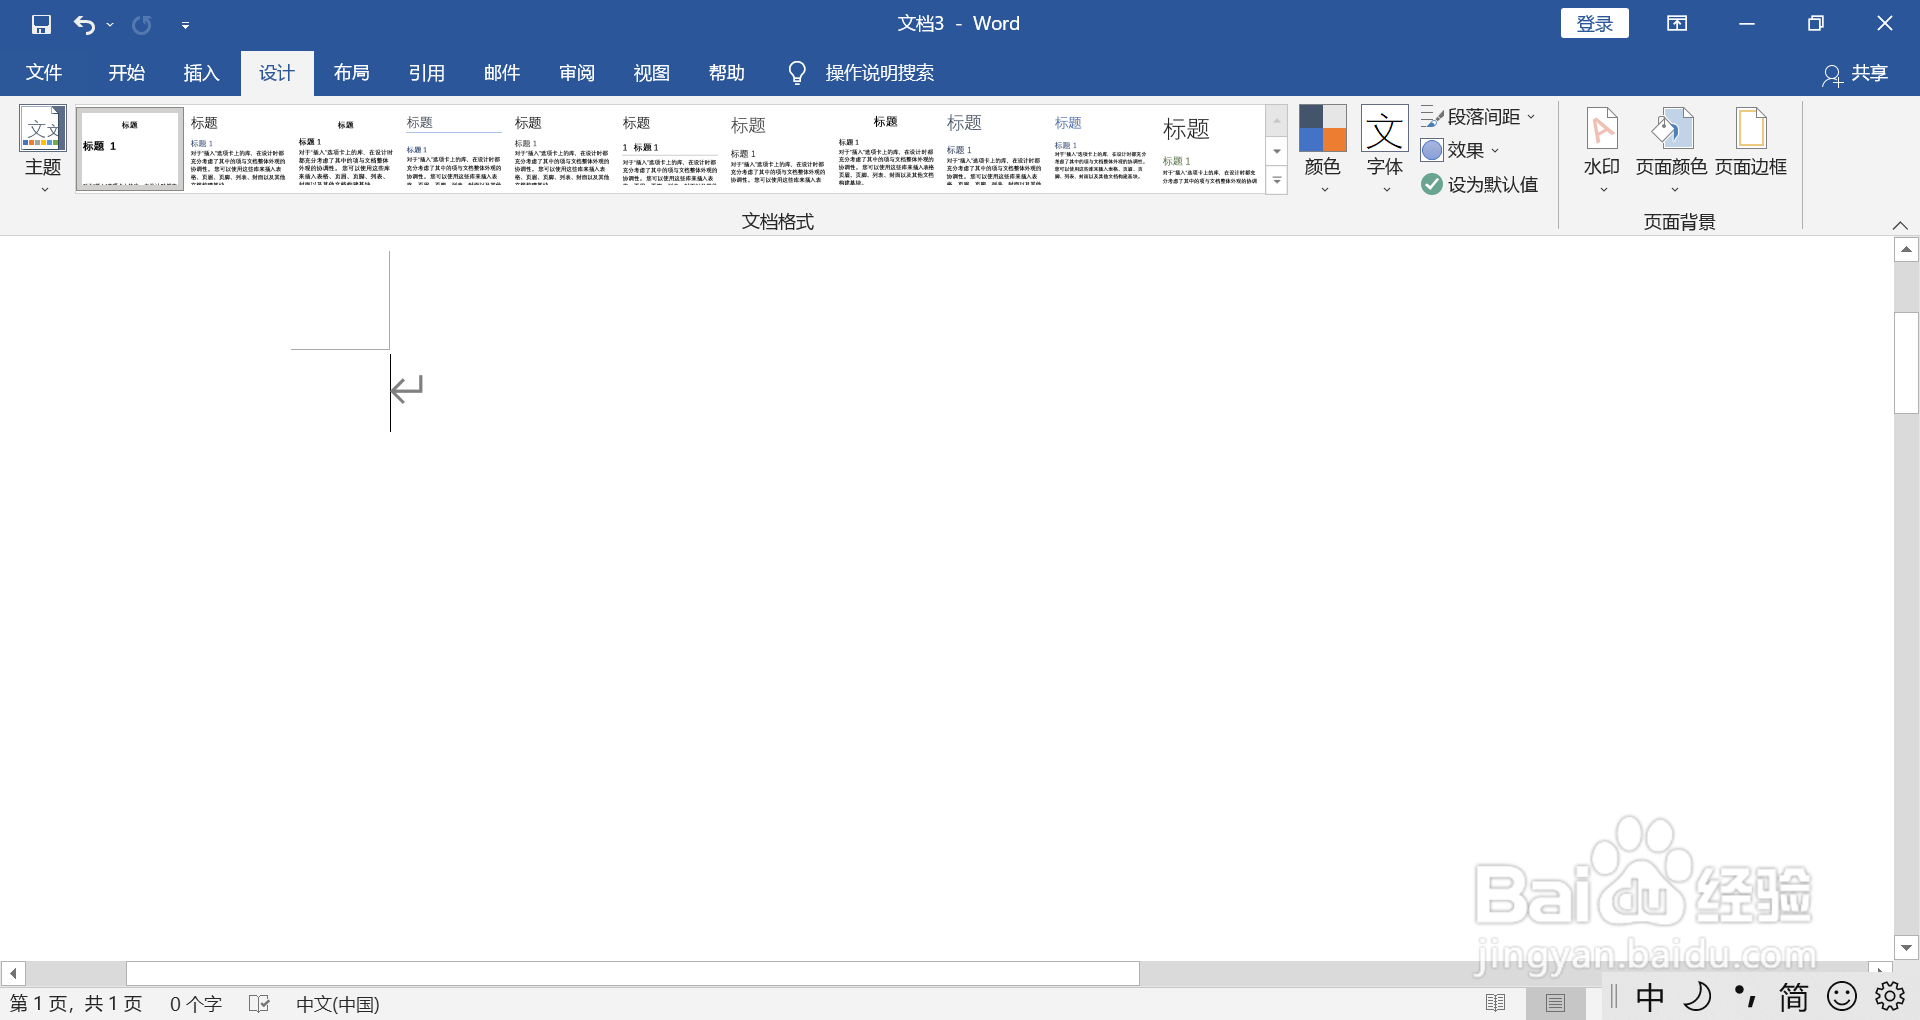Open the Effects (效果) dropdown
1920x1020 pixels.
pos(1460,150)
